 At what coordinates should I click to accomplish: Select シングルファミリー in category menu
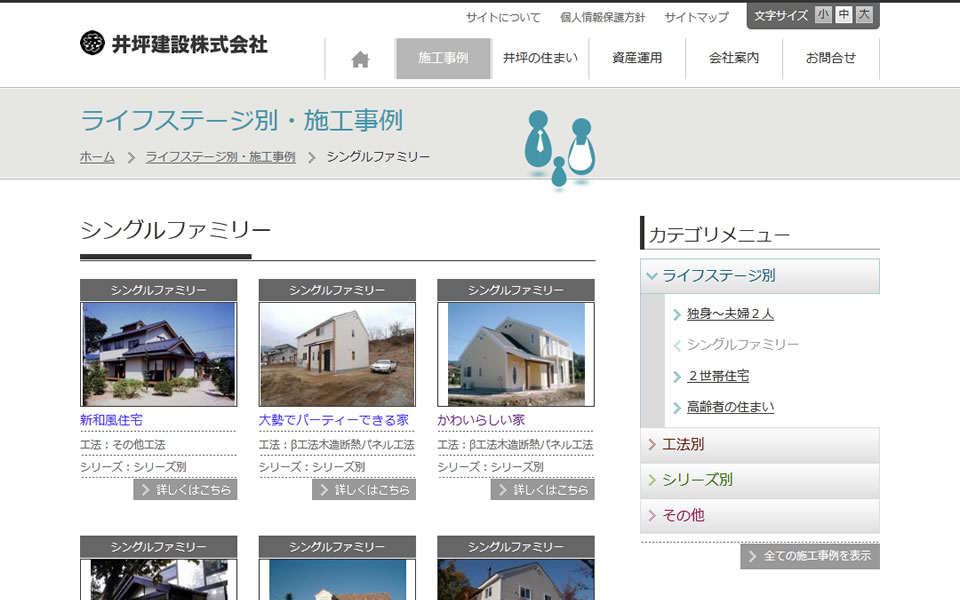pos(742,345)
